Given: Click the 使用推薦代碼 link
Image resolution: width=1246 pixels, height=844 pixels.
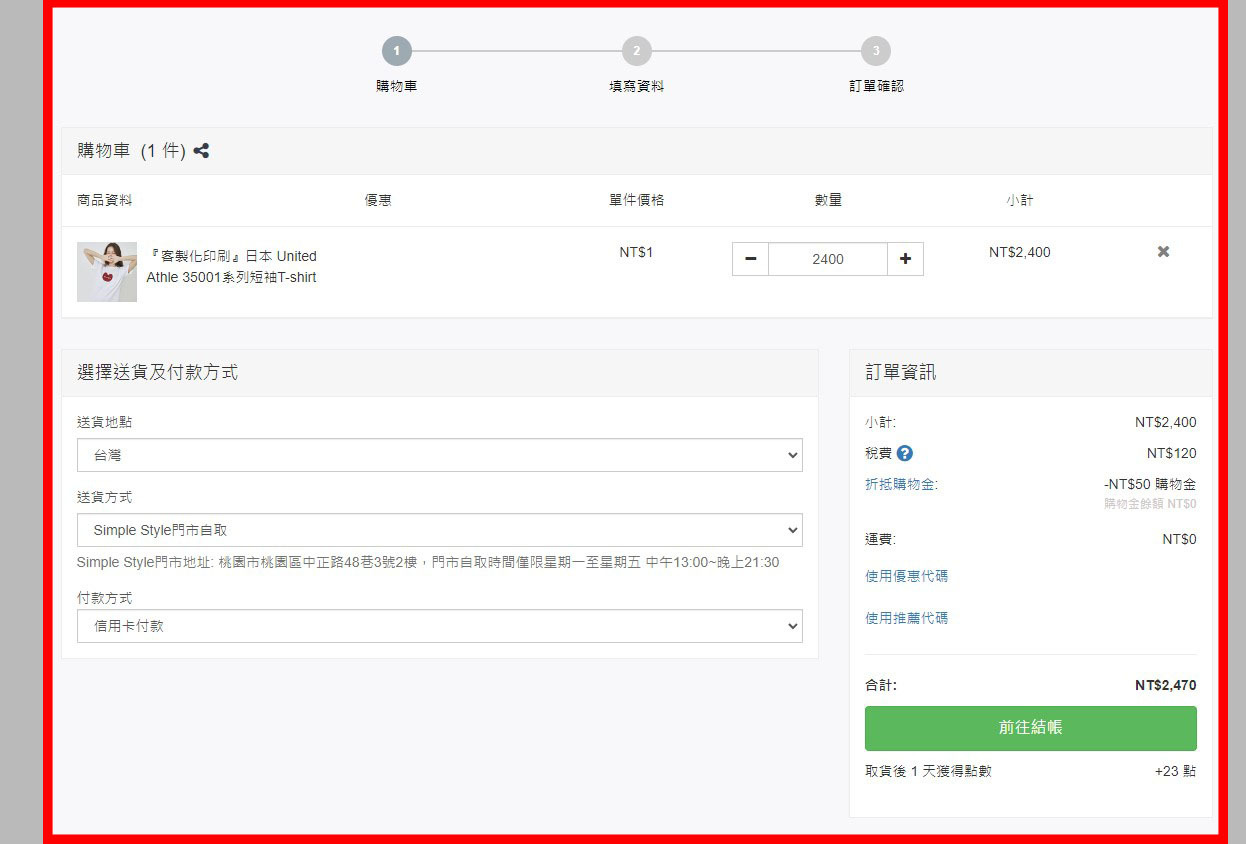Looking at the screenshot, I should click(906, 618).
